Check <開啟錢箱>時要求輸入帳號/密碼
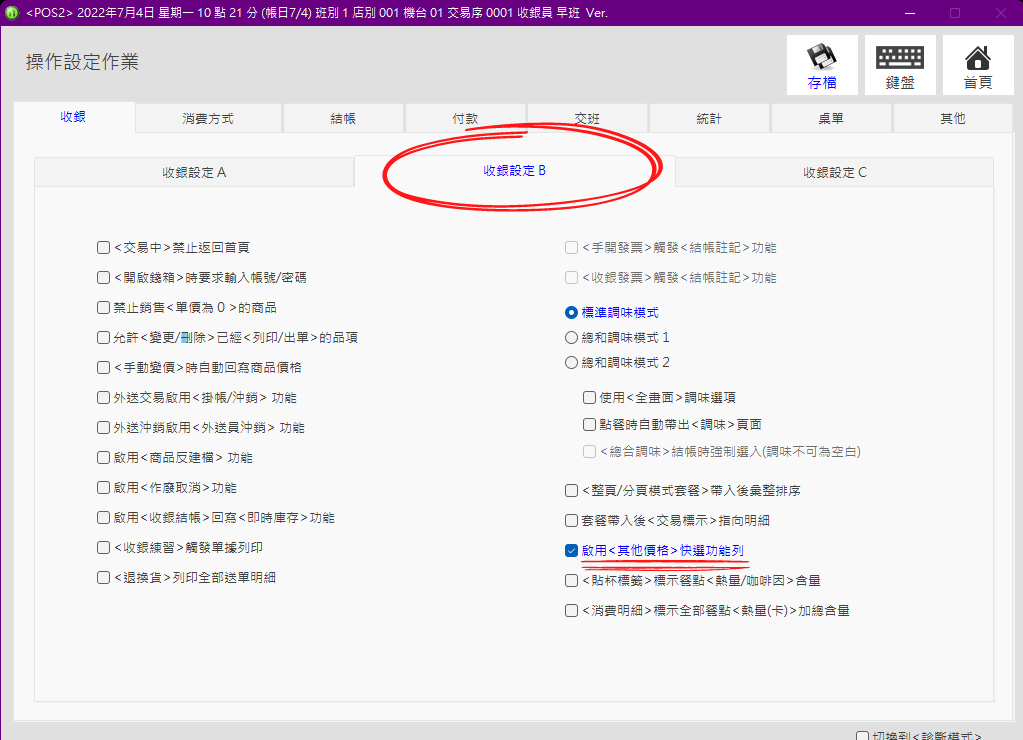 [103, 277]
